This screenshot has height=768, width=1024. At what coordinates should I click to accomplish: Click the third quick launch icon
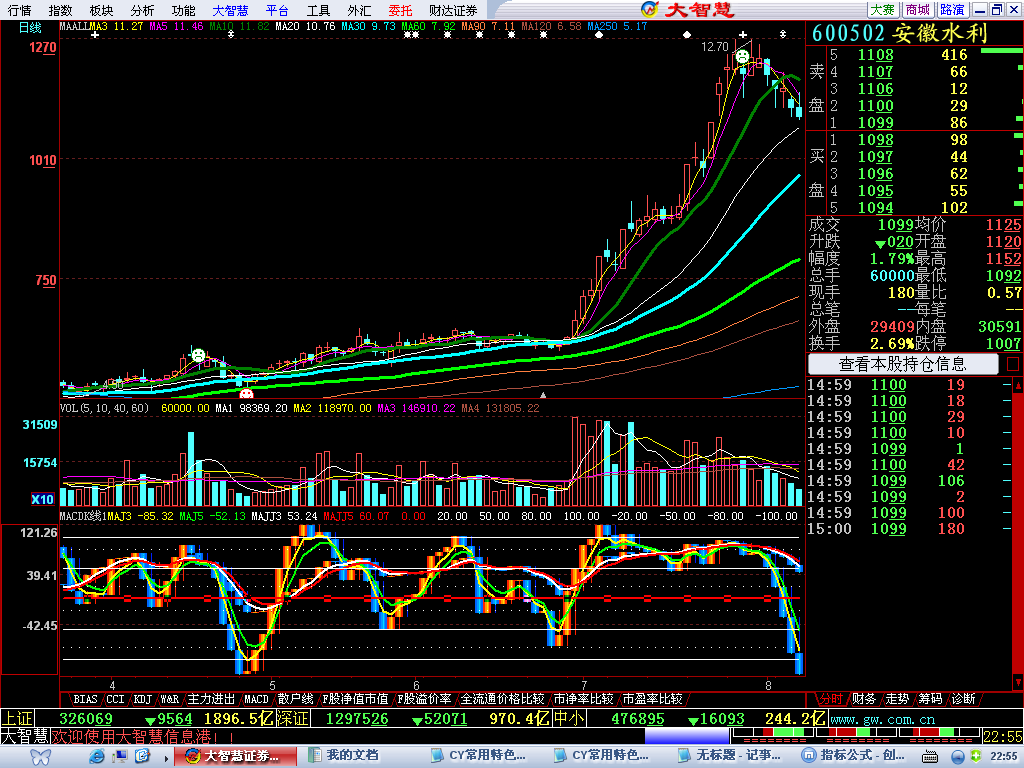(x=142, y=756)
